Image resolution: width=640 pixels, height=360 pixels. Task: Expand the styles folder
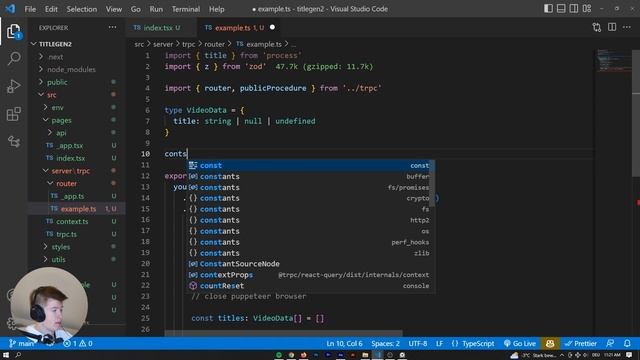tap(60, 247)
